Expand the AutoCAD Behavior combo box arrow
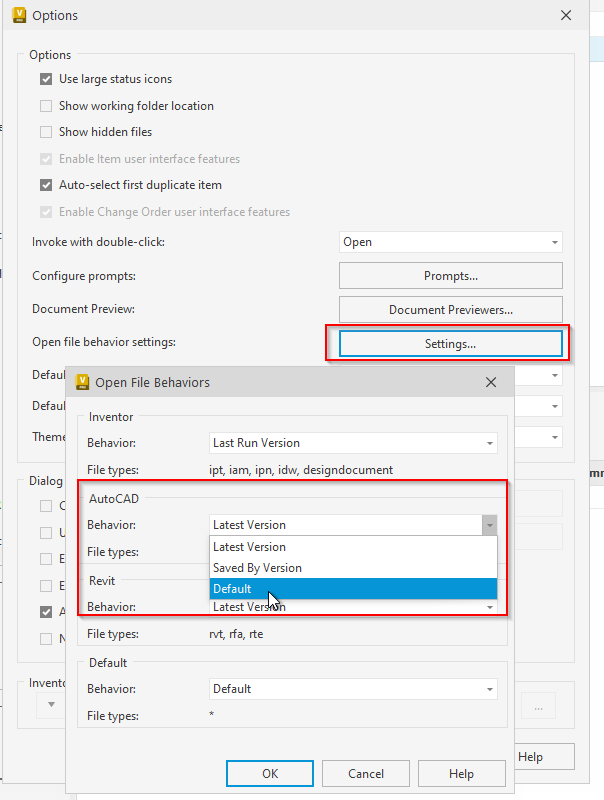 tap(489, 523)
